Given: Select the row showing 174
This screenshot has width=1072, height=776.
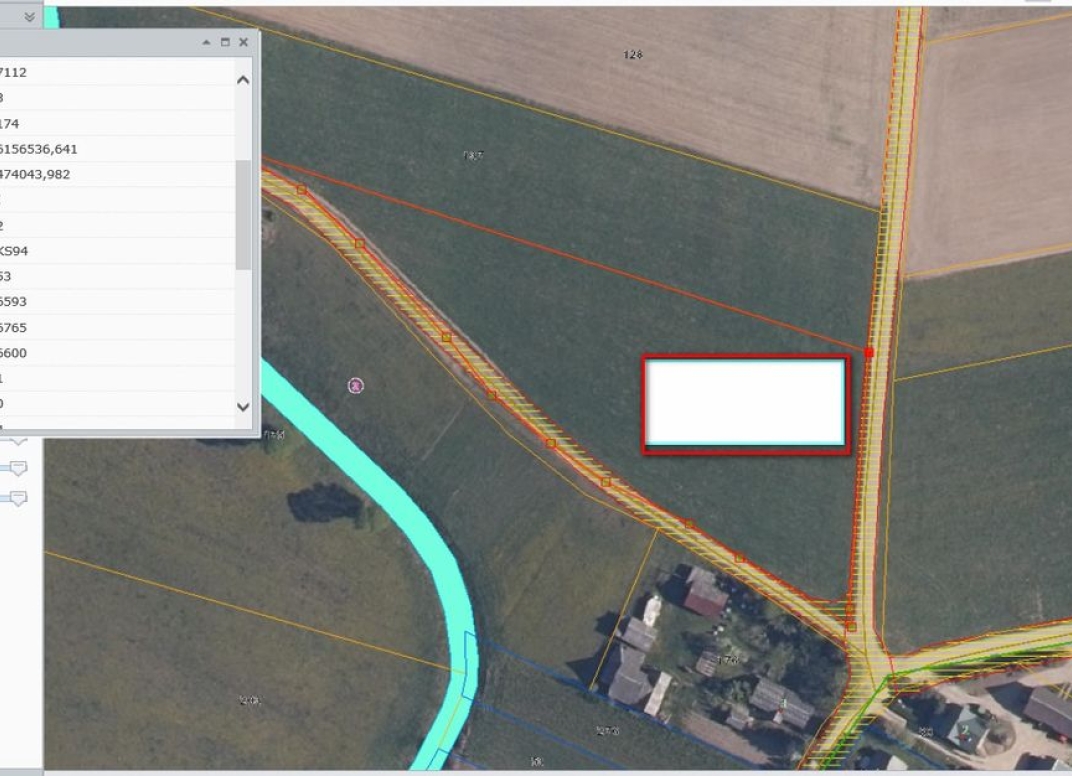Looking at the screenshot, I should coord(117,124).
